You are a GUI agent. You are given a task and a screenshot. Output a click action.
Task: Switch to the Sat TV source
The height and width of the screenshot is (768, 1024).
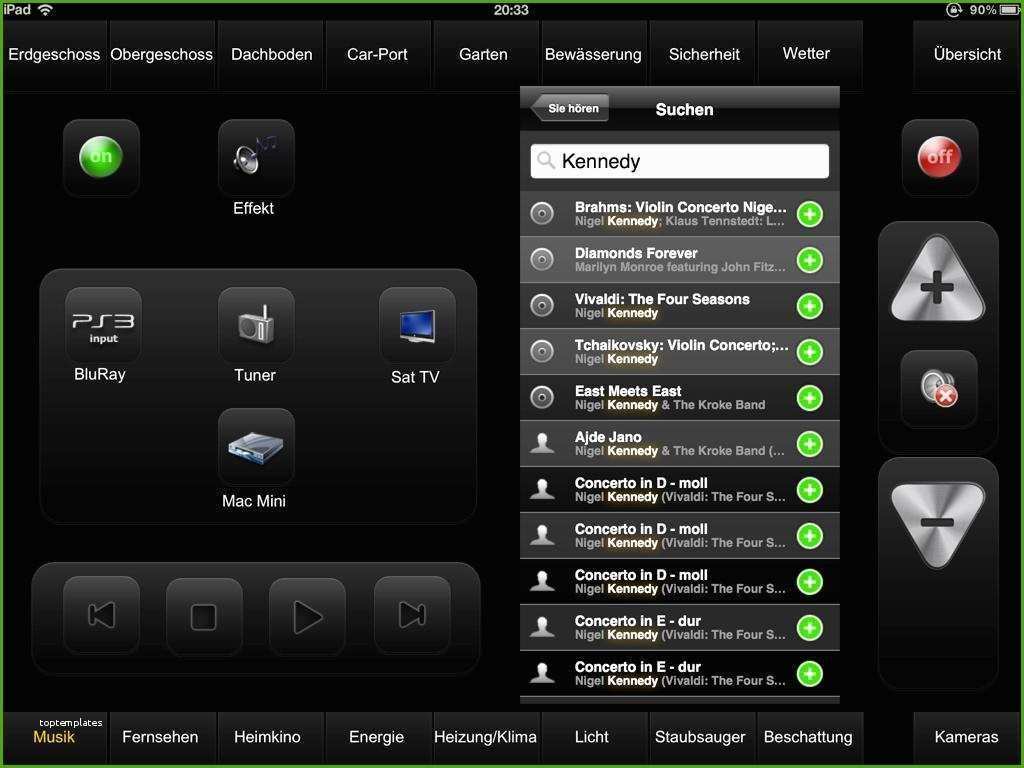click(417, 326)
